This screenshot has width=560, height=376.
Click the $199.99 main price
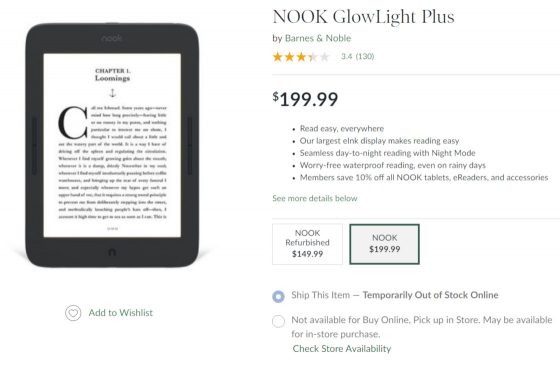[x=305, y=99]
